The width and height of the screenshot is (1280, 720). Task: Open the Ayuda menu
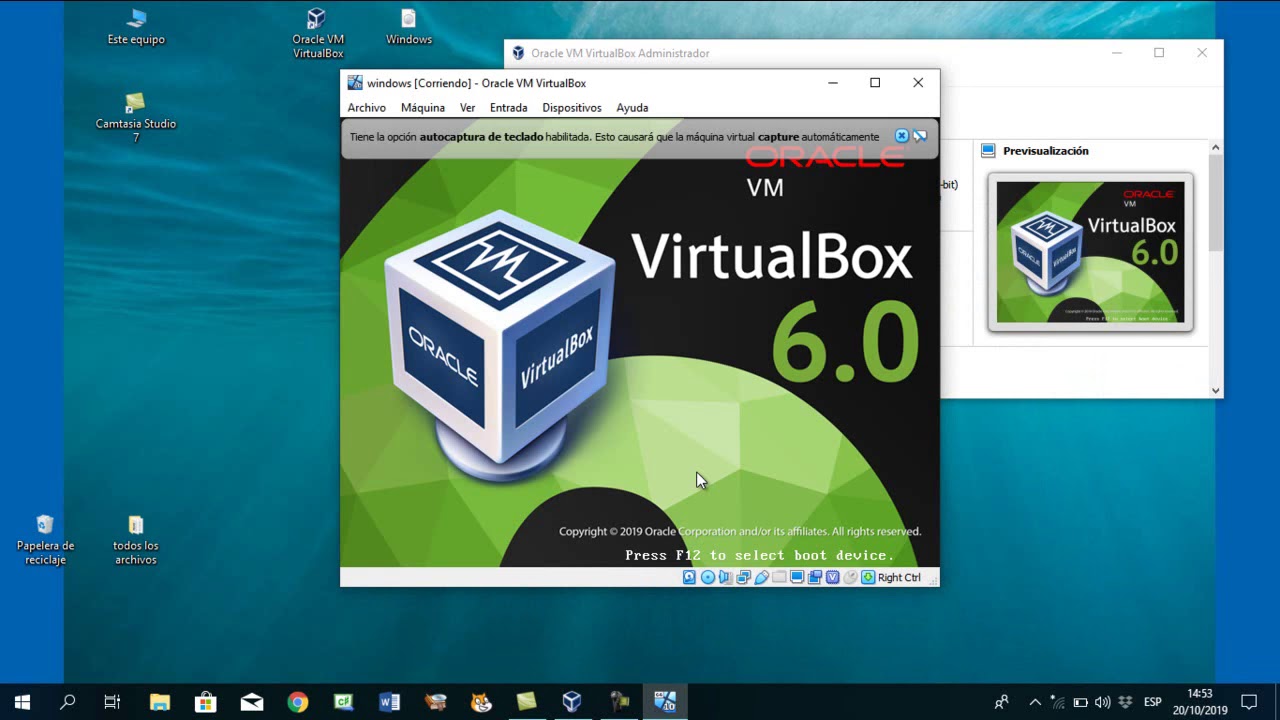coord(632,107)
